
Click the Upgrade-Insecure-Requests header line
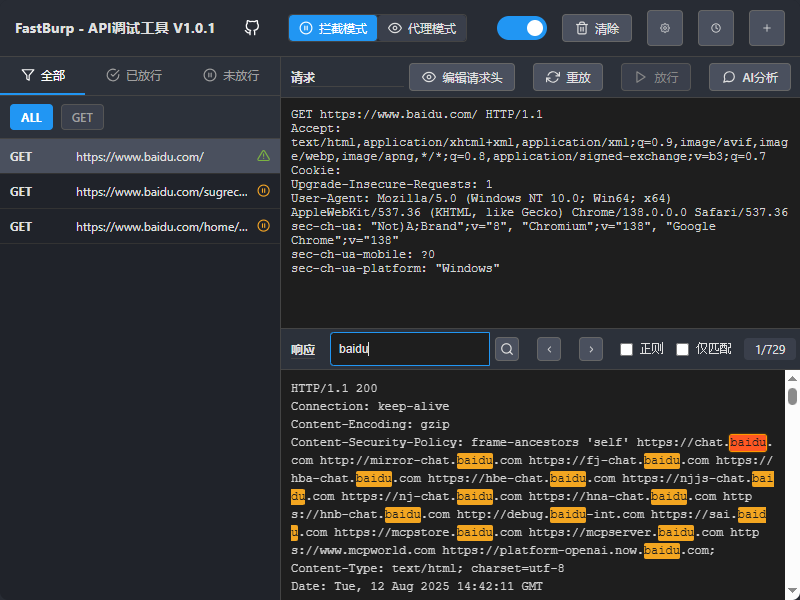tap(391, 184)
